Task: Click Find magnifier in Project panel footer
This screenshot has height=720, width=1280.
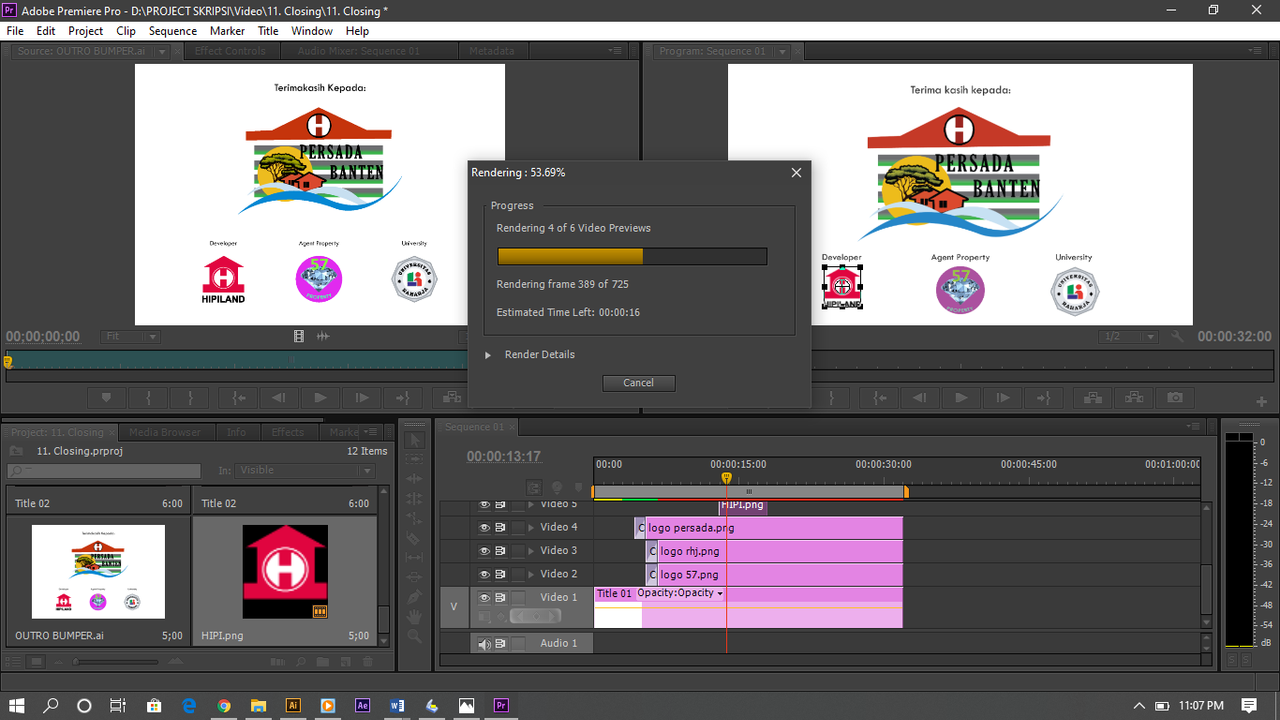Action: [300, 661]
